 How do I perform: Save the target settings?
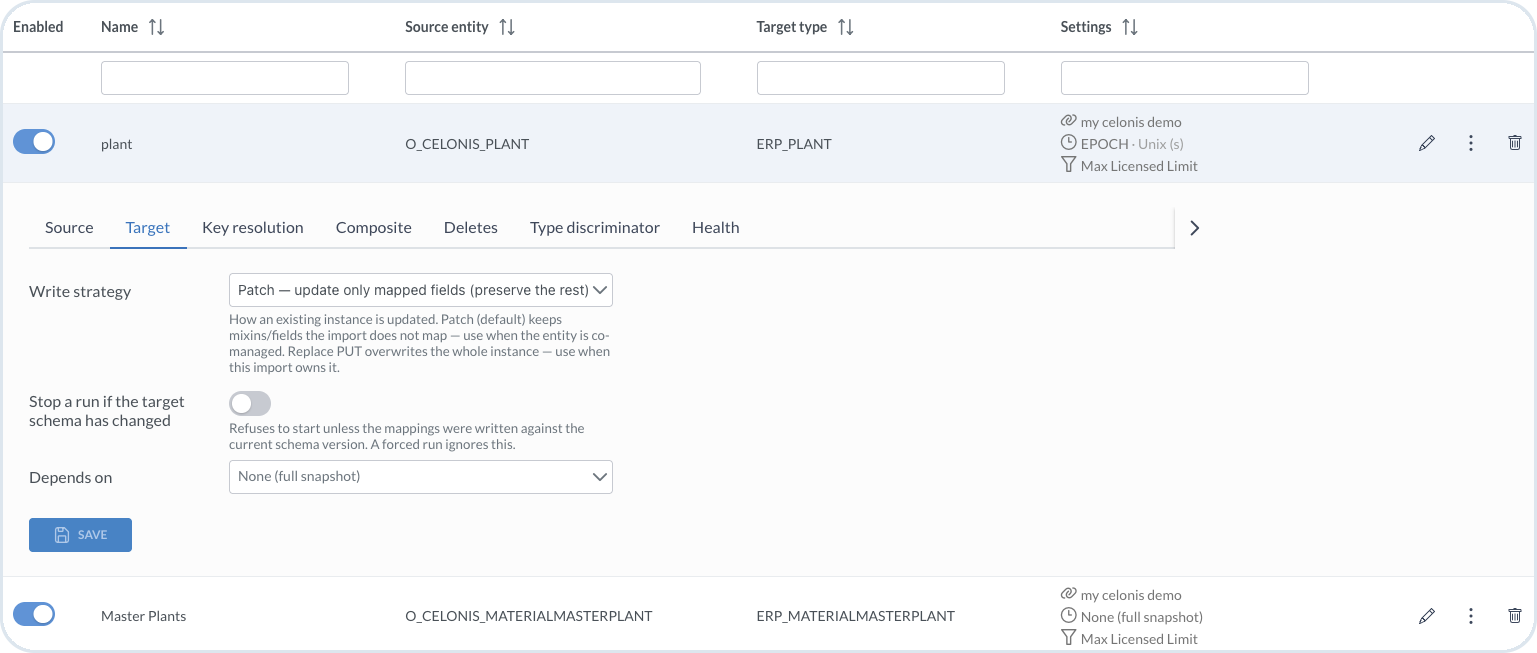tap(80, 535)
